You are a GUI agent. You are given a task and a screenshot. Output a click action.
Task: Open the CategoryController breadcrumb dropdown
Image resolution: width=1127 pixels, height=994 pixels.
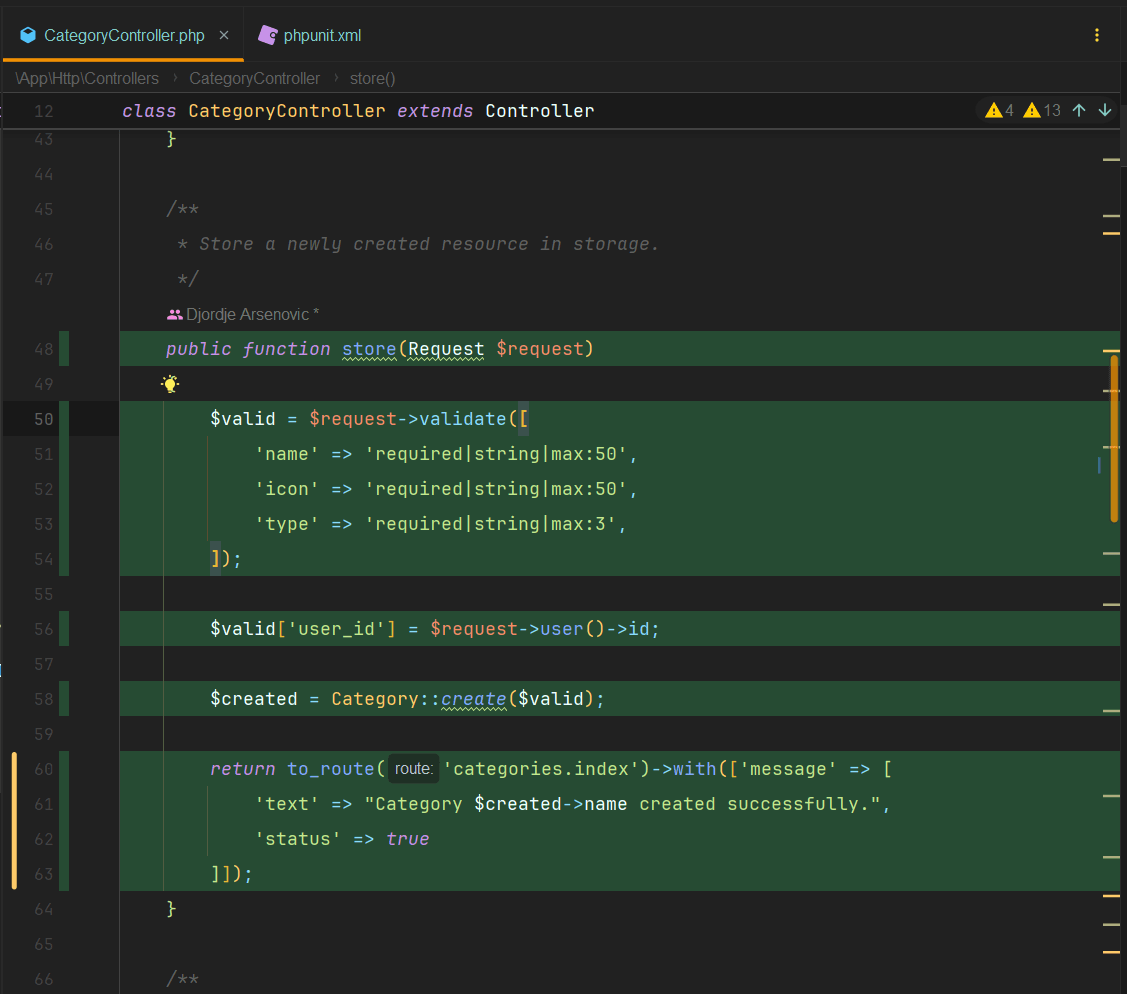click(254, 78)
